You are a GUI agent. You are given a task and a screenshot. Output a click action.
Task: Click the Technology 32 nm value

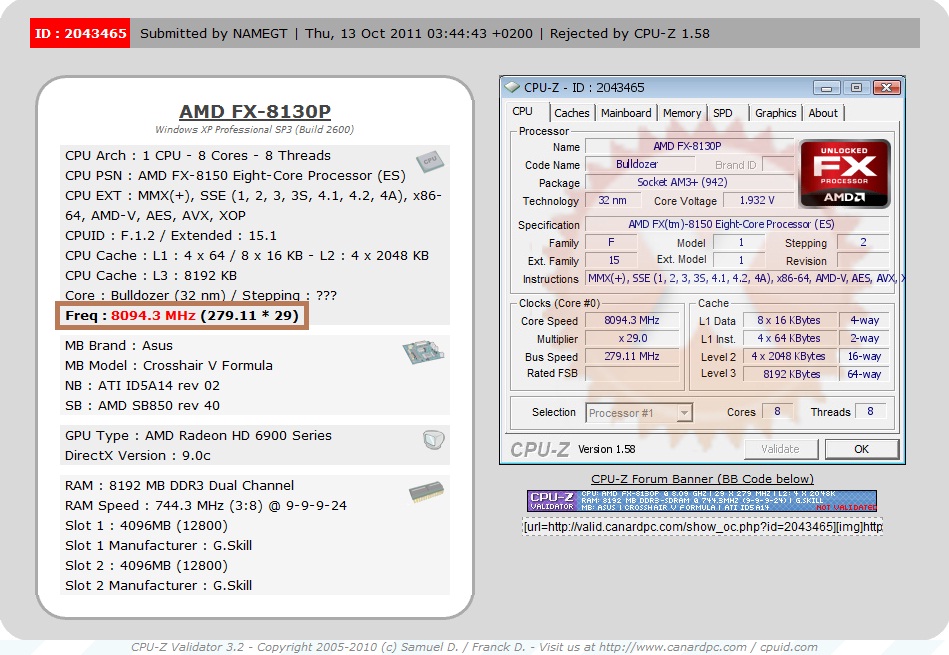point(612,200)
